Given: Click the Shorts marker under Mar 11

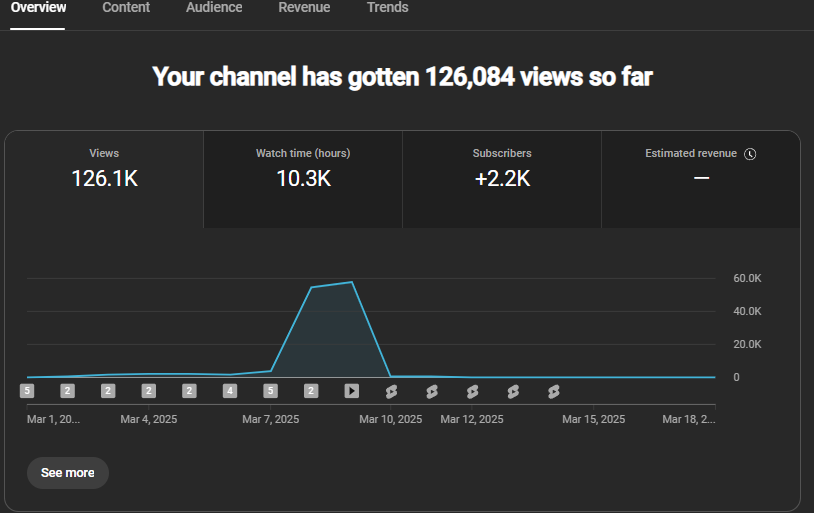Looking at the screenshot, I should pyautogui.click(x=432, y=392).
